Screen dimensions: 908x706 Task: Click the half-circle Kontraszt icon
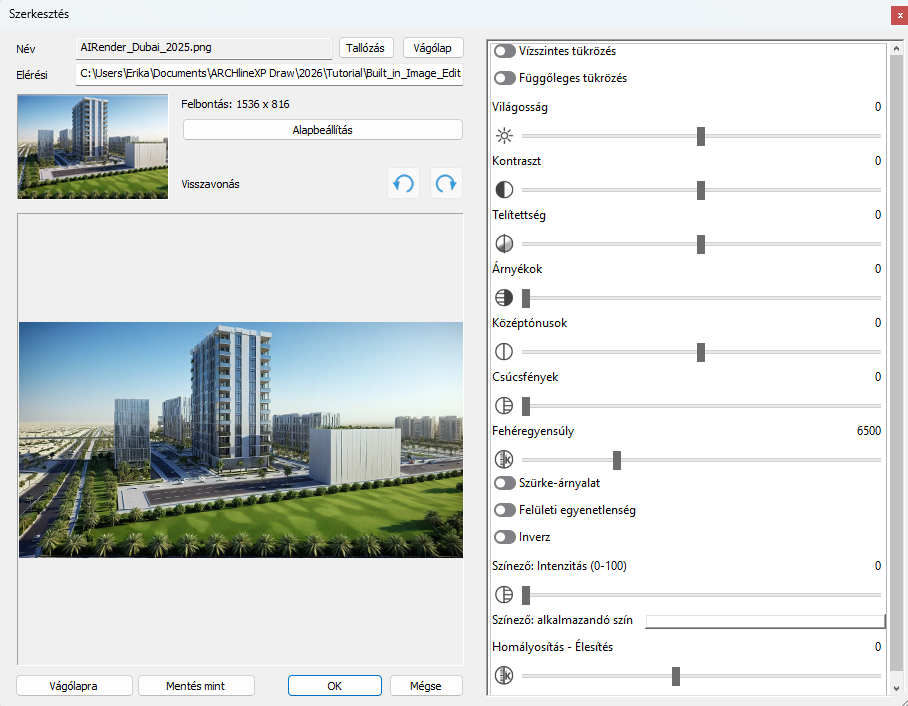click(504, 190)
